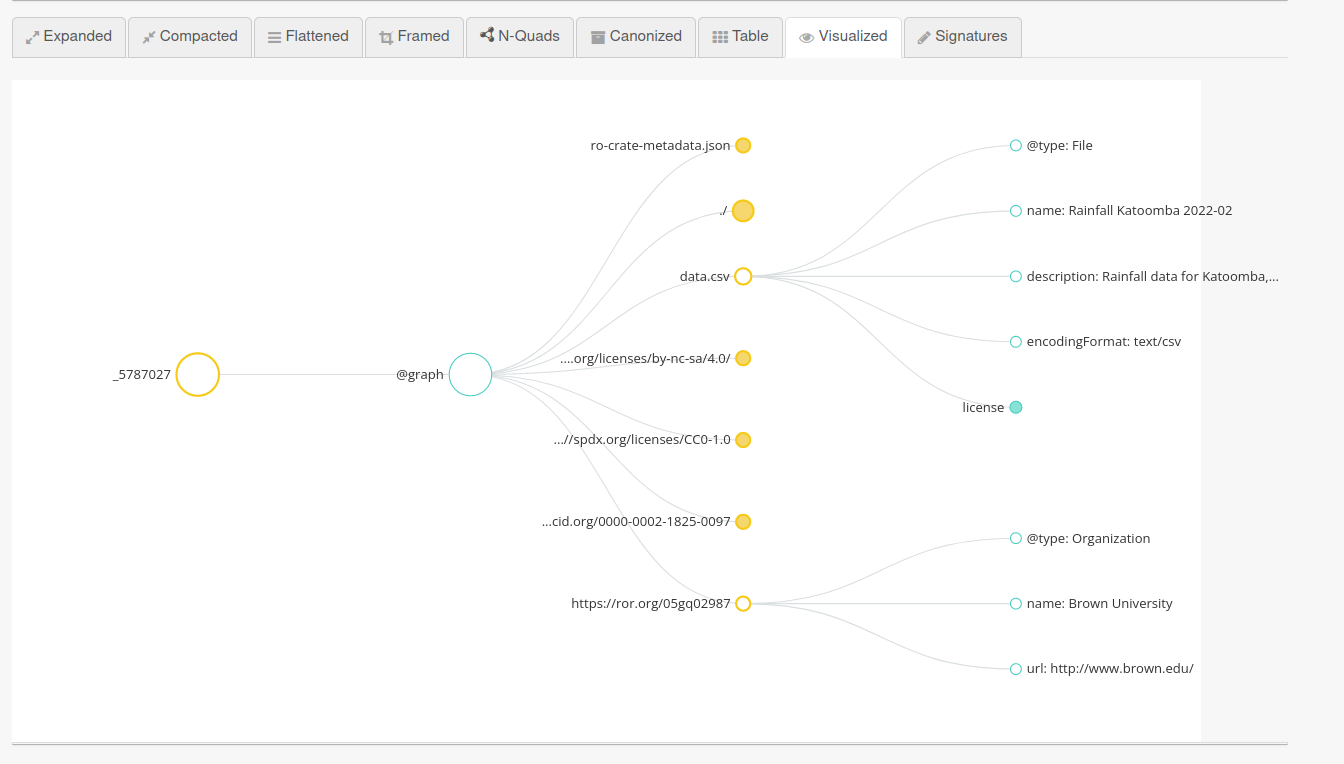Click the ....org/licenses/by-nc-sa/4.0/ label
This screenshot has width=1344, height=764.
pos(645,358)
